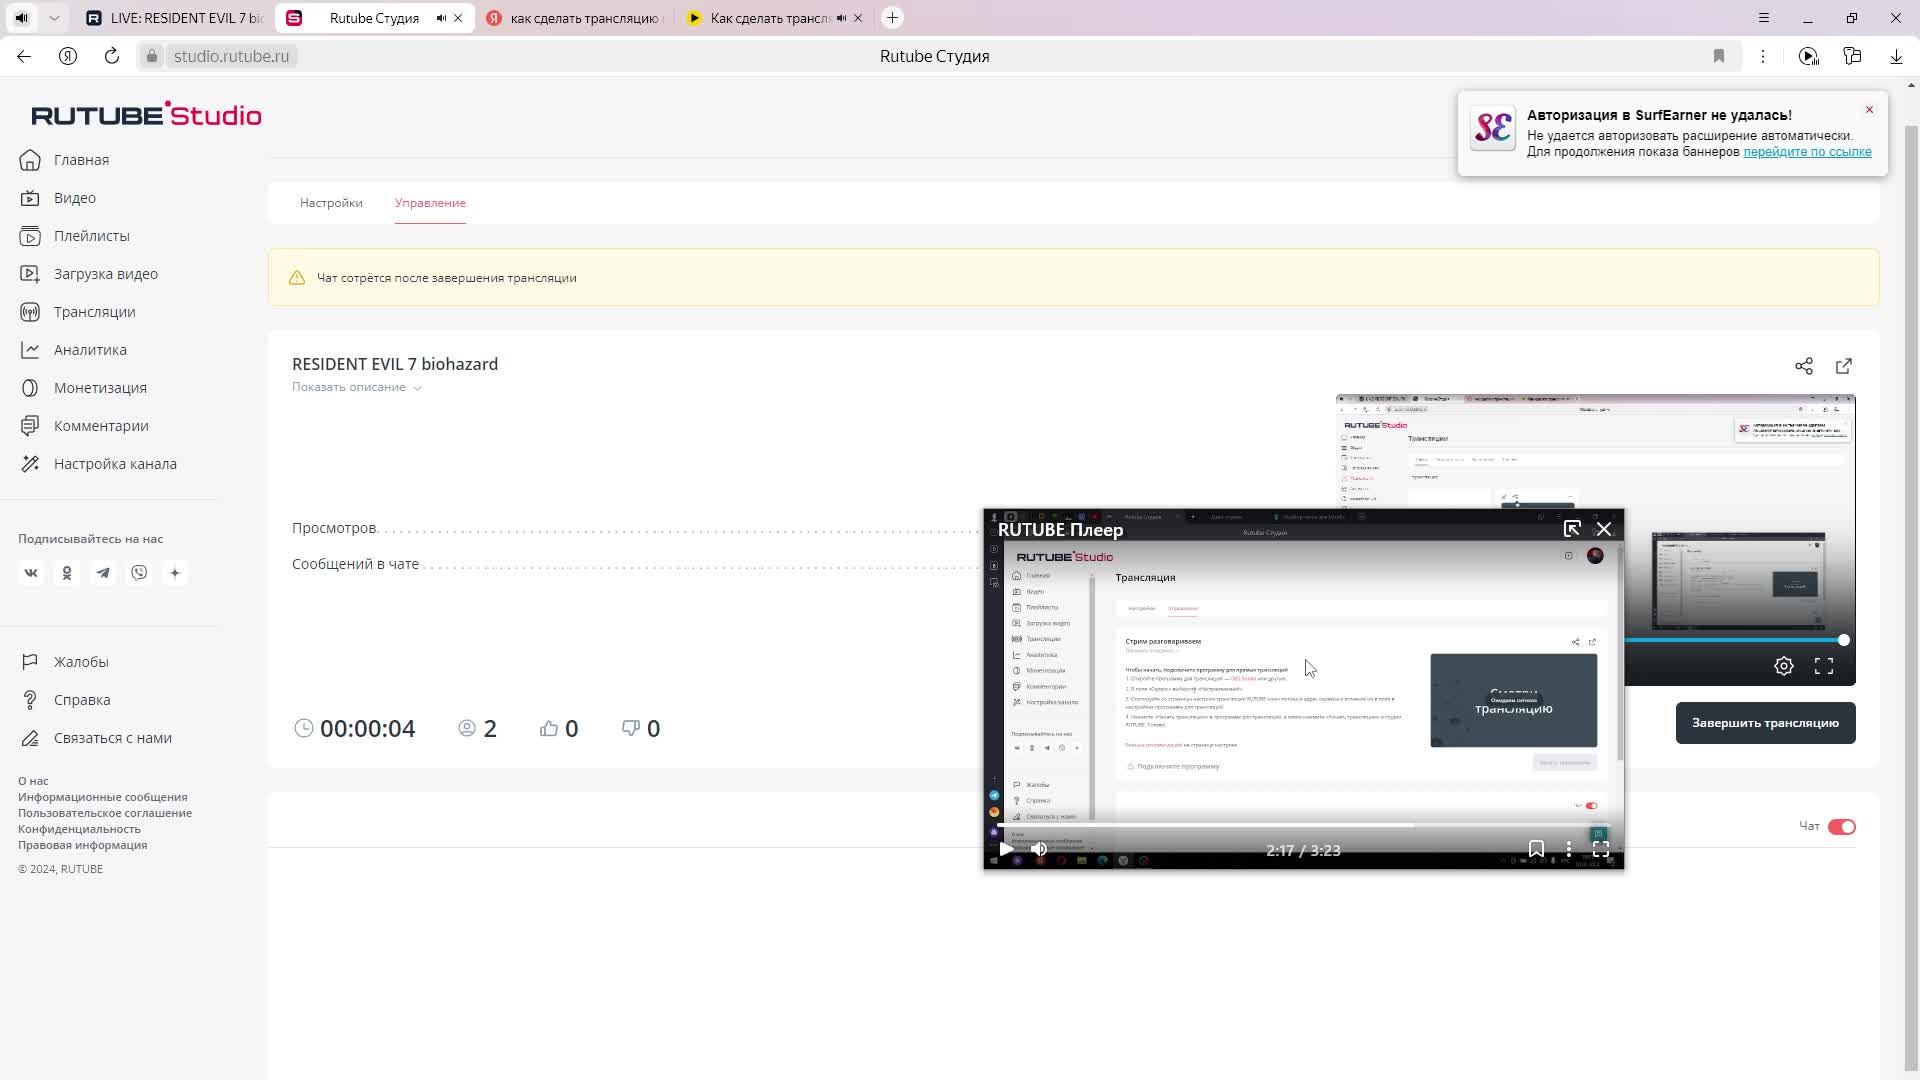The width and height of the screenshot is (1920, 1080).
Task: Open the Telegram social icon
Action: (103, 573)
